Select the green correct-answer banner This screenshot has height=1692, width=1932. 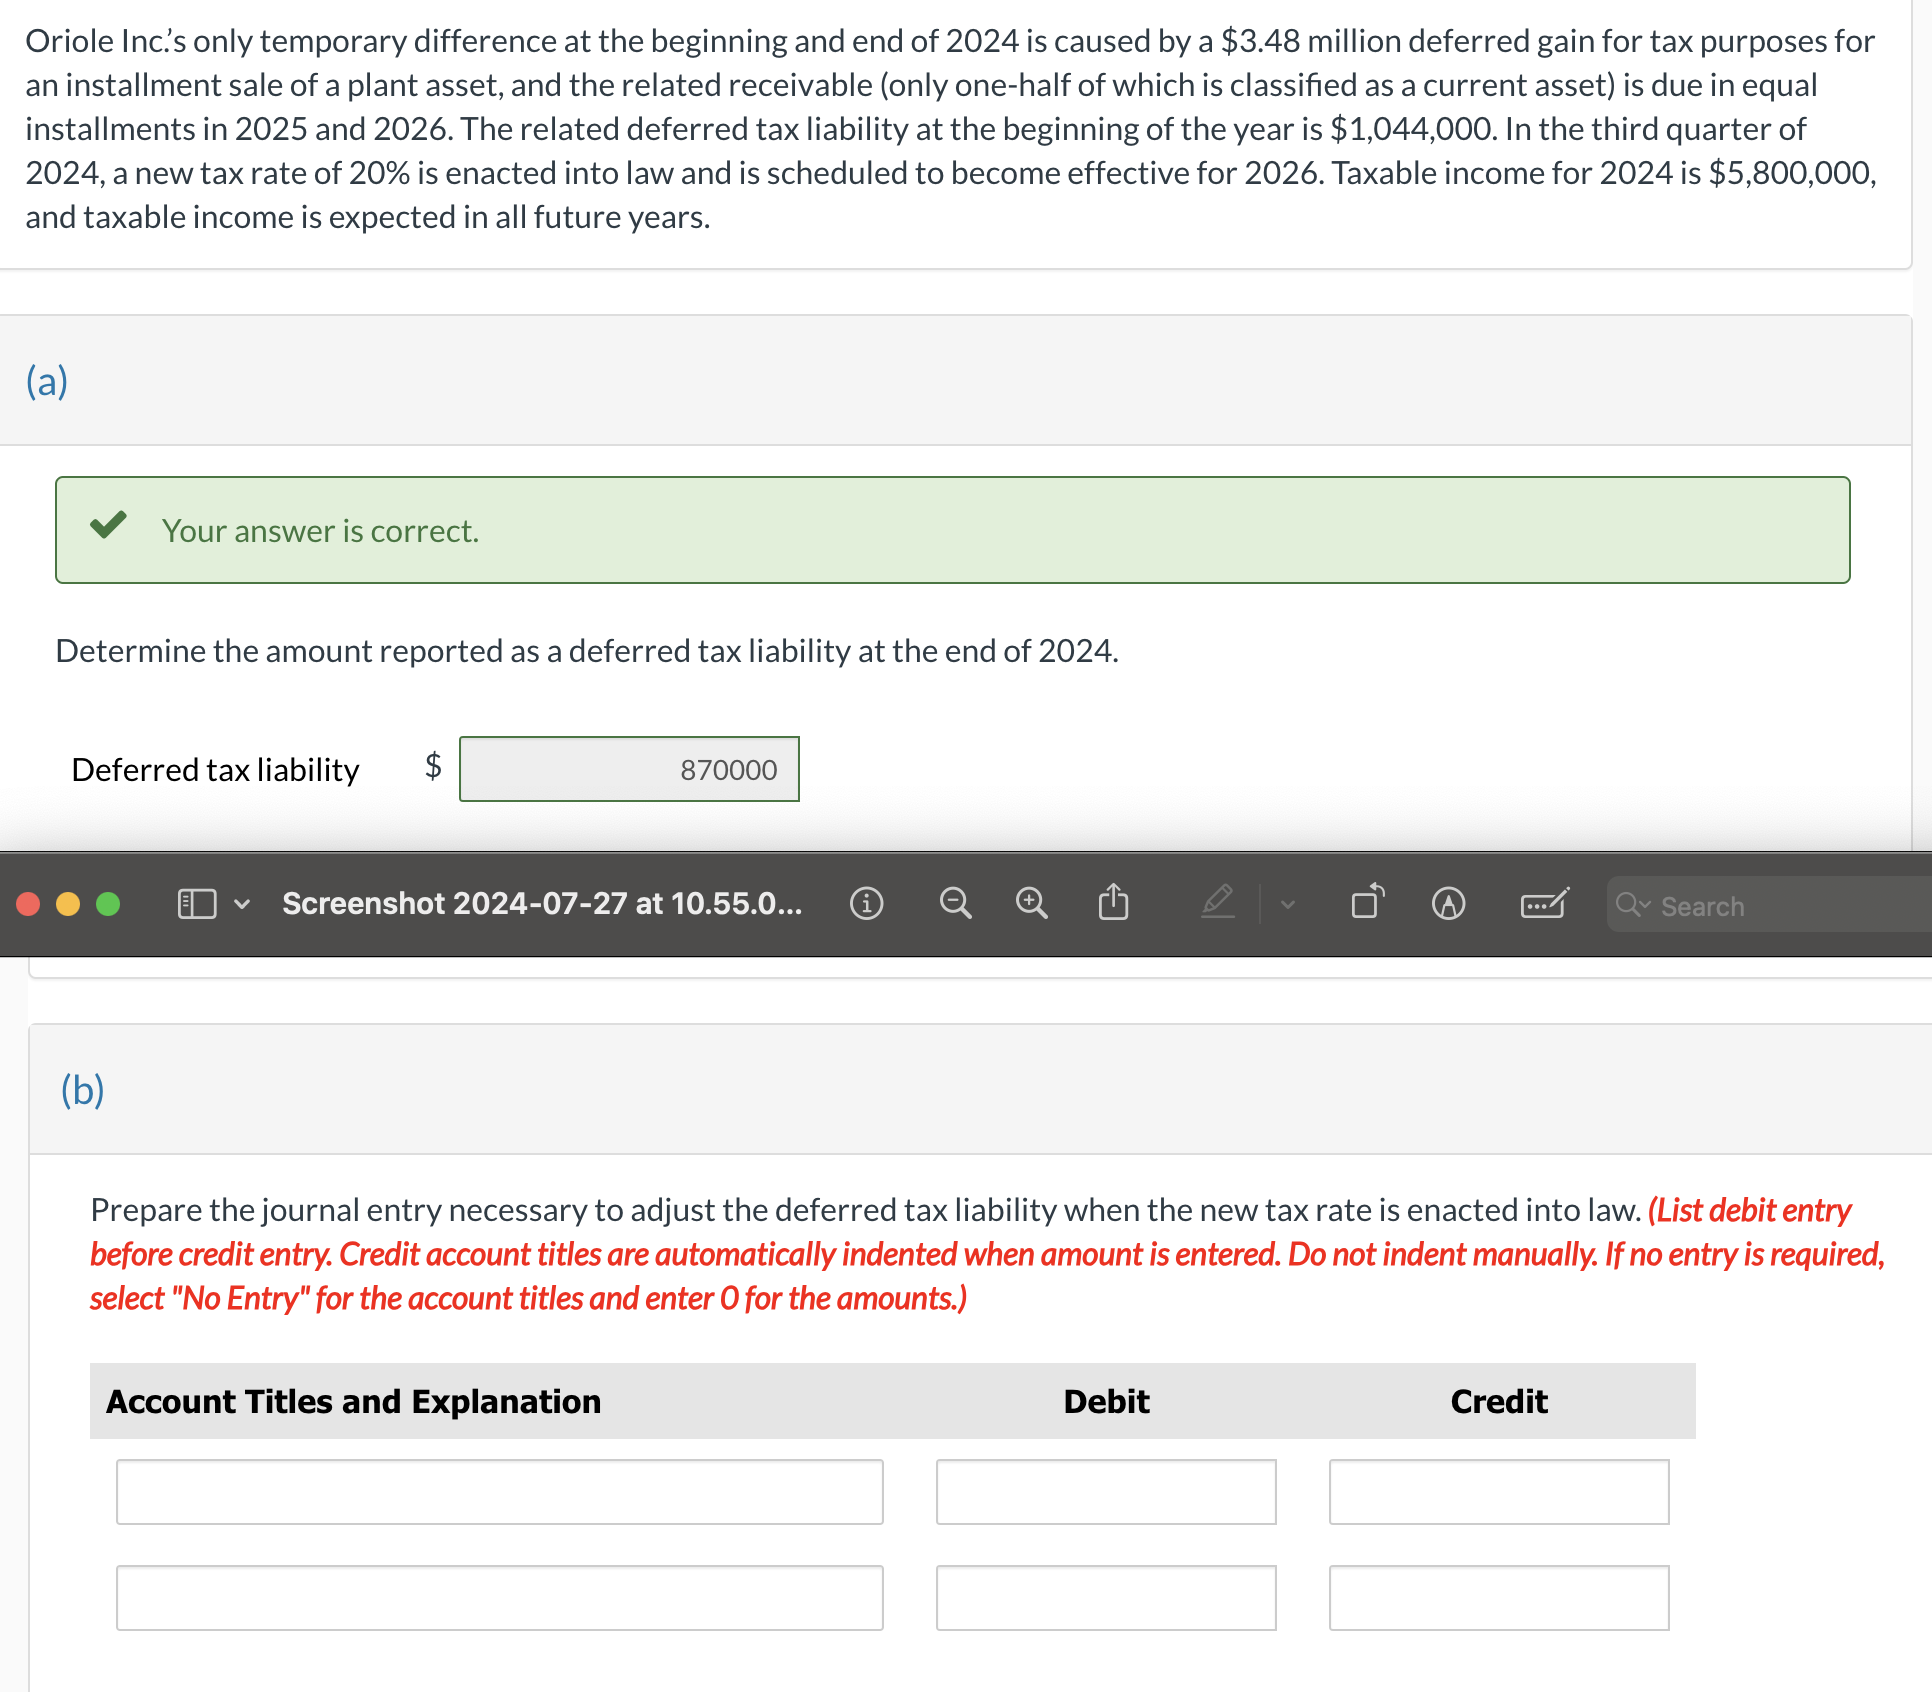(952, 530)
